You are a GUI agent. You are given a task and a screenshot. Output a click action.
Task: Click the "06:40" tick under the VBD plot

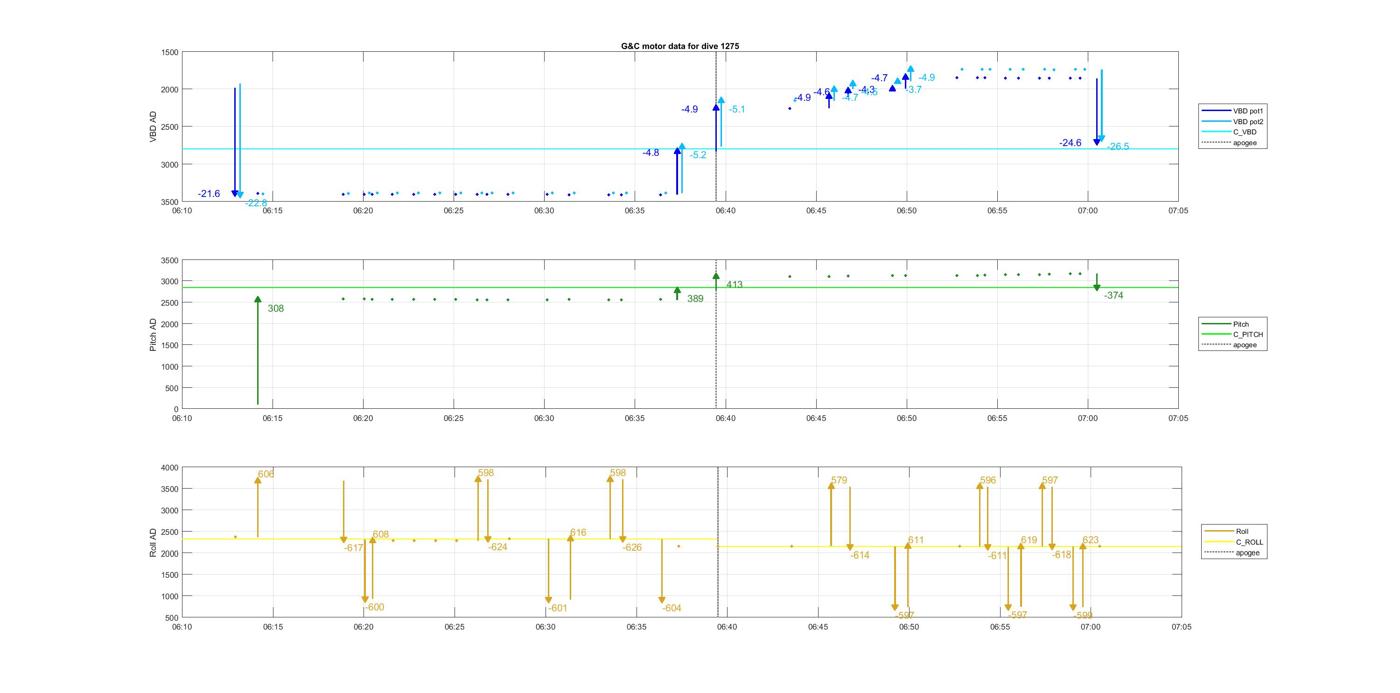tap(725, 211)
